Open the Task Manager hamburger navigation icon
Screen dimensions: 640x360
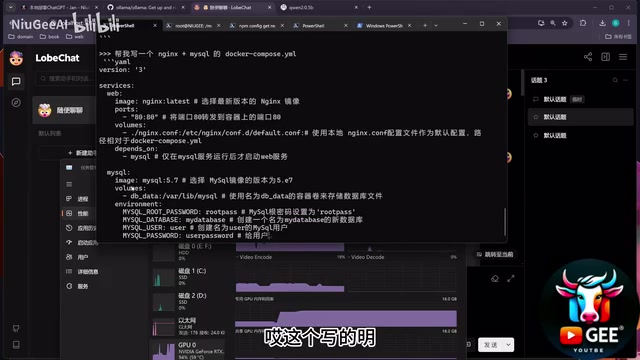[69, 184]
